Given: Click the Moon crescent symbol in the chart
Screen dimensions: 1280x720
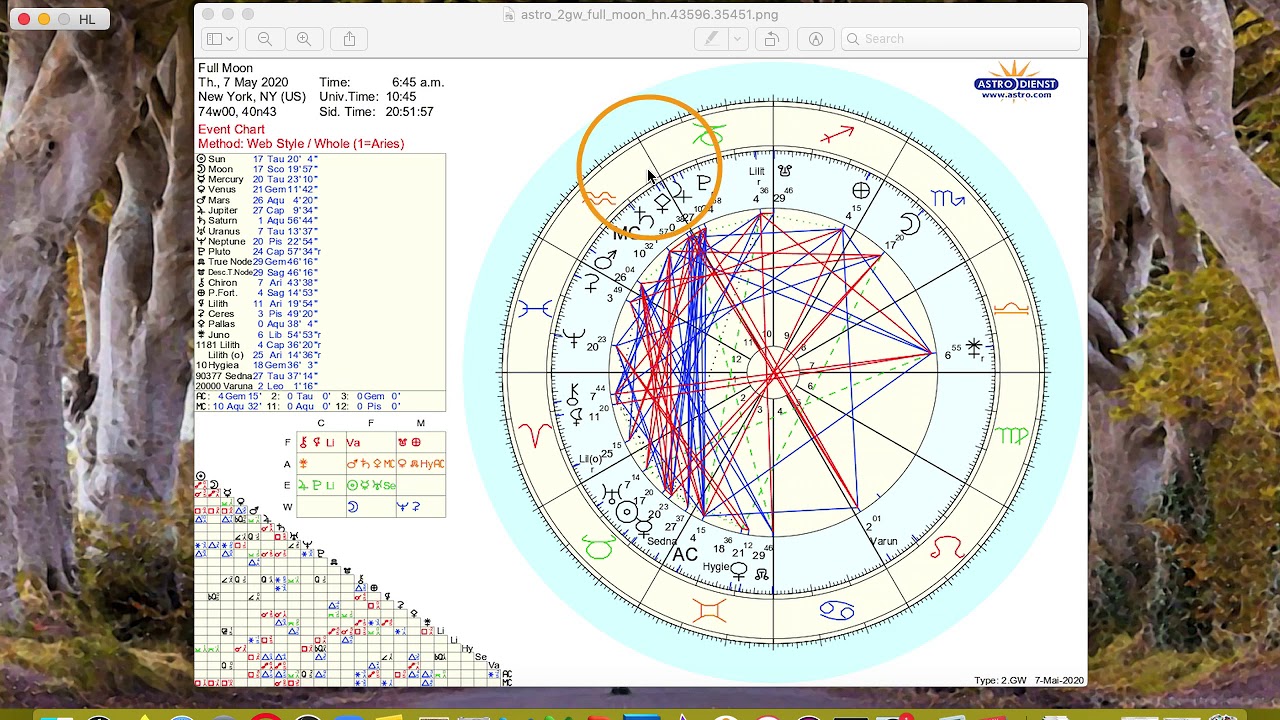Looking at the screenshot, I should [908, 224].
